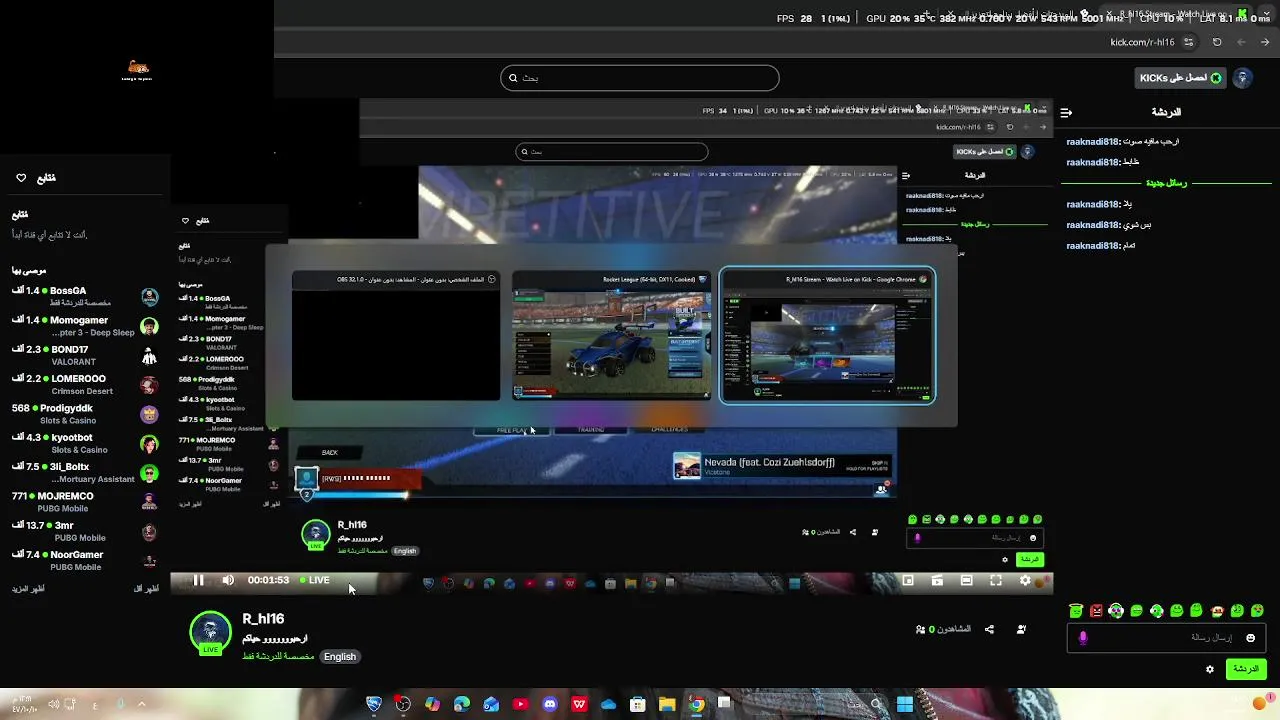Open stream player settings gear
This screenshot has height=720, width=1280.
[x=1025, y=580]
